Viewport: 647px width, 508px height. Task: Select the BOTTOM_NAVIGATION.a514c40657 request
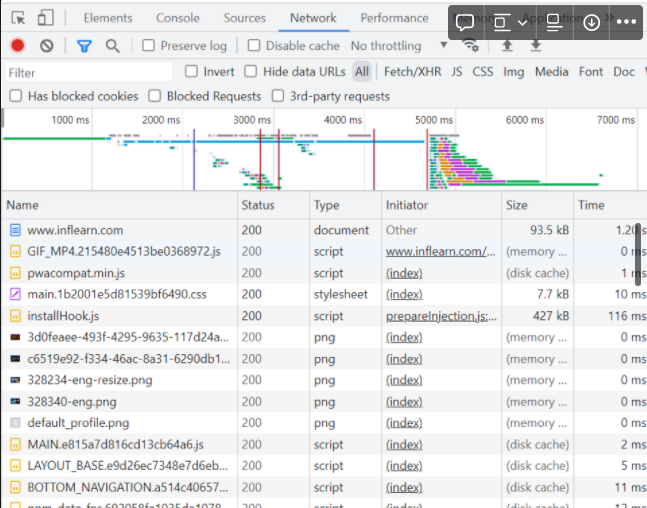(324, 487)
